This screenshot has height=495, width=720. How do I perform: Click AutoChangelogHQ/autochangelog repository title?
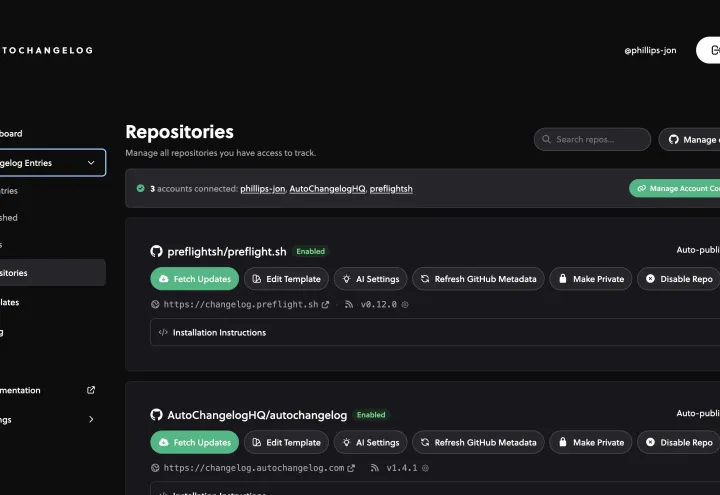pos(257,415)
